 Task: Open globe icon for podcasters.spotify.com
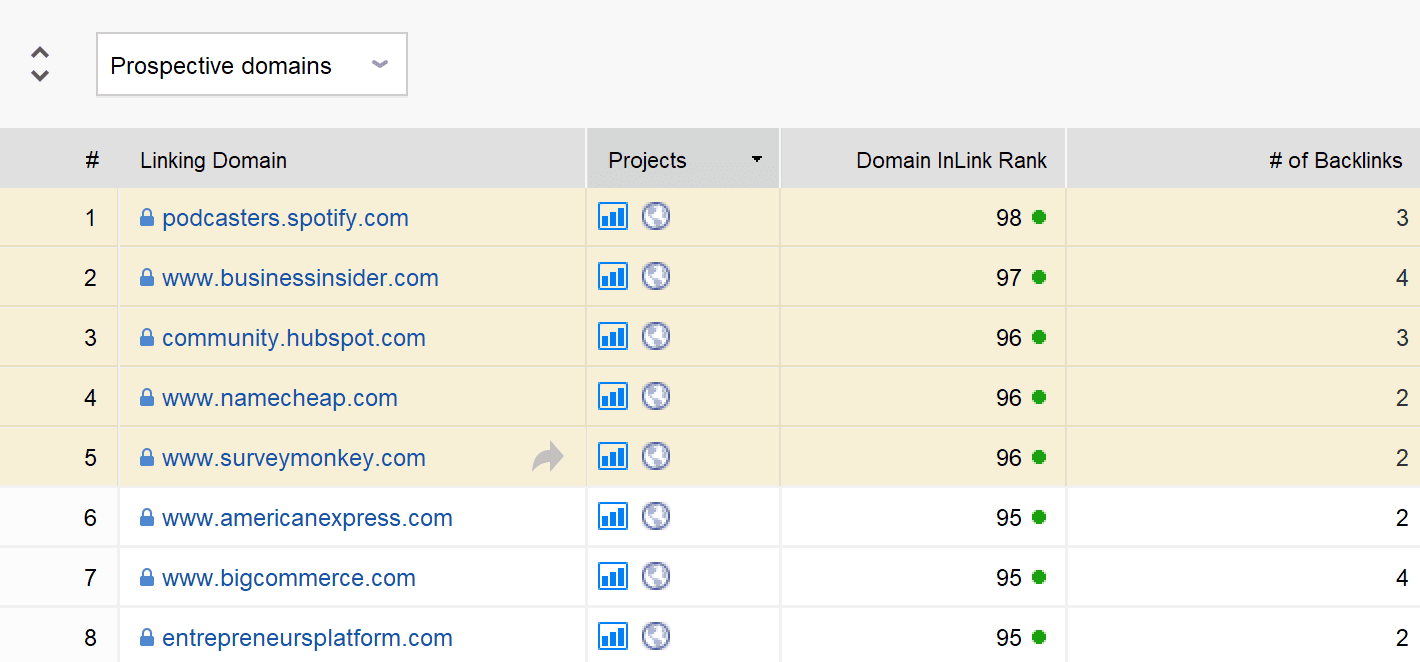(656, 216)
